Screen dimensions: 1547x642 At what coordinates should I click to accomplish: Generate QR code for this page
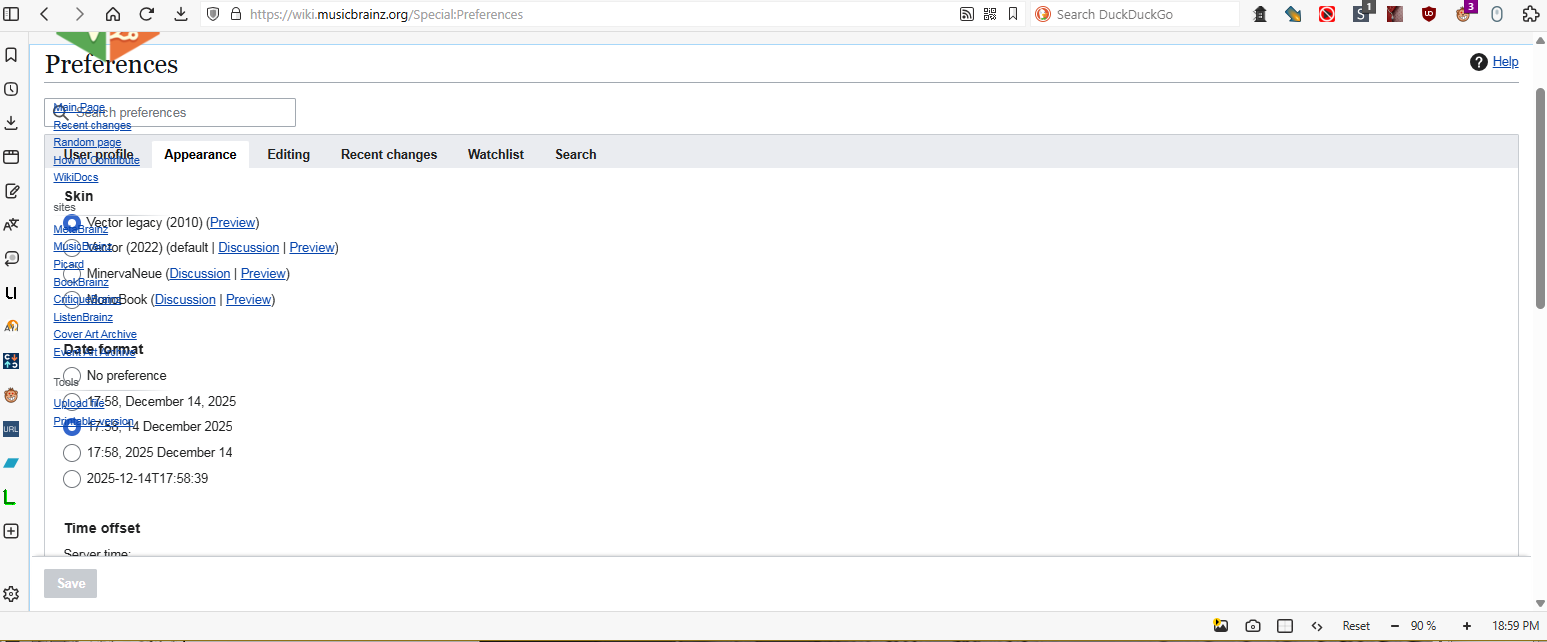coord(990,14)
